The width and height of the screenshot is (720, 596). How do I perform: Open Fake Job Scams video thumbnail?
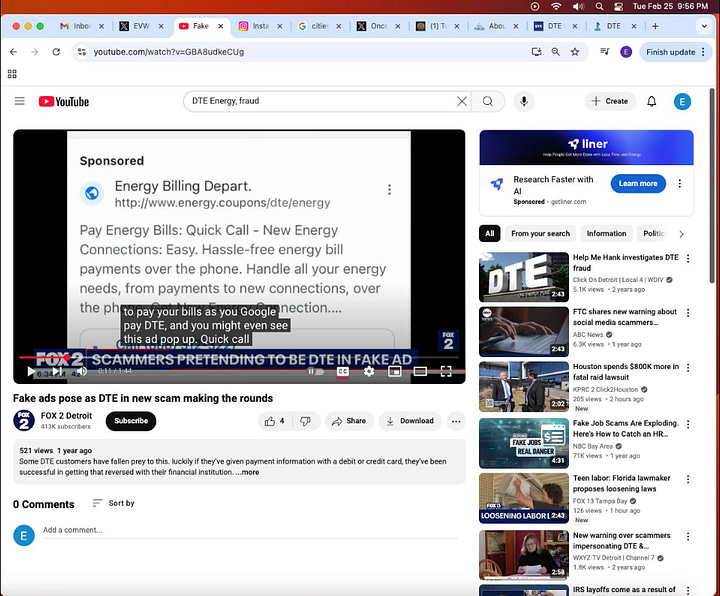(x=524, y=443)
